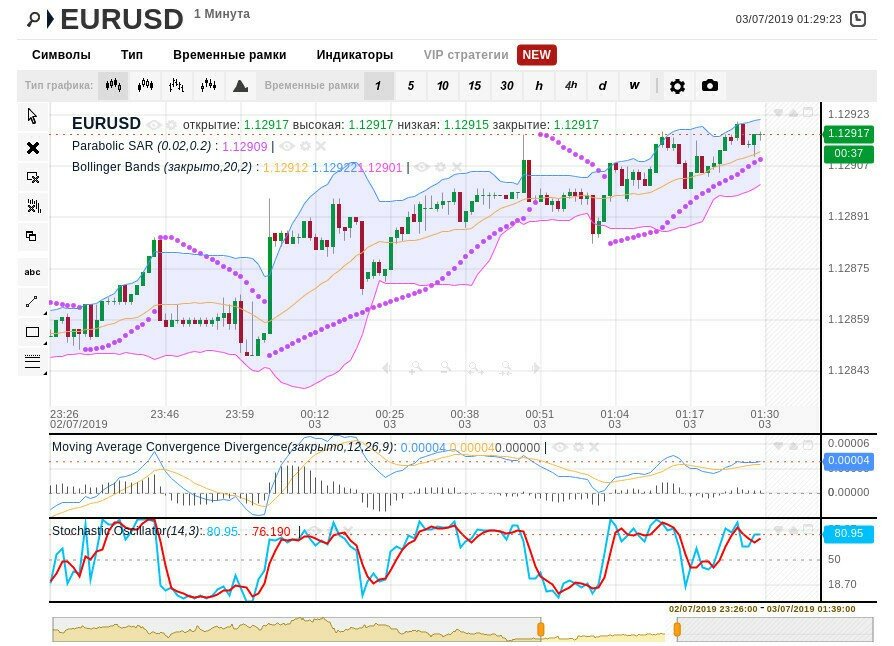Remove Parabolic SAR indicator with its X
This screenshot has width=894, height=646.
coord(320,146)
